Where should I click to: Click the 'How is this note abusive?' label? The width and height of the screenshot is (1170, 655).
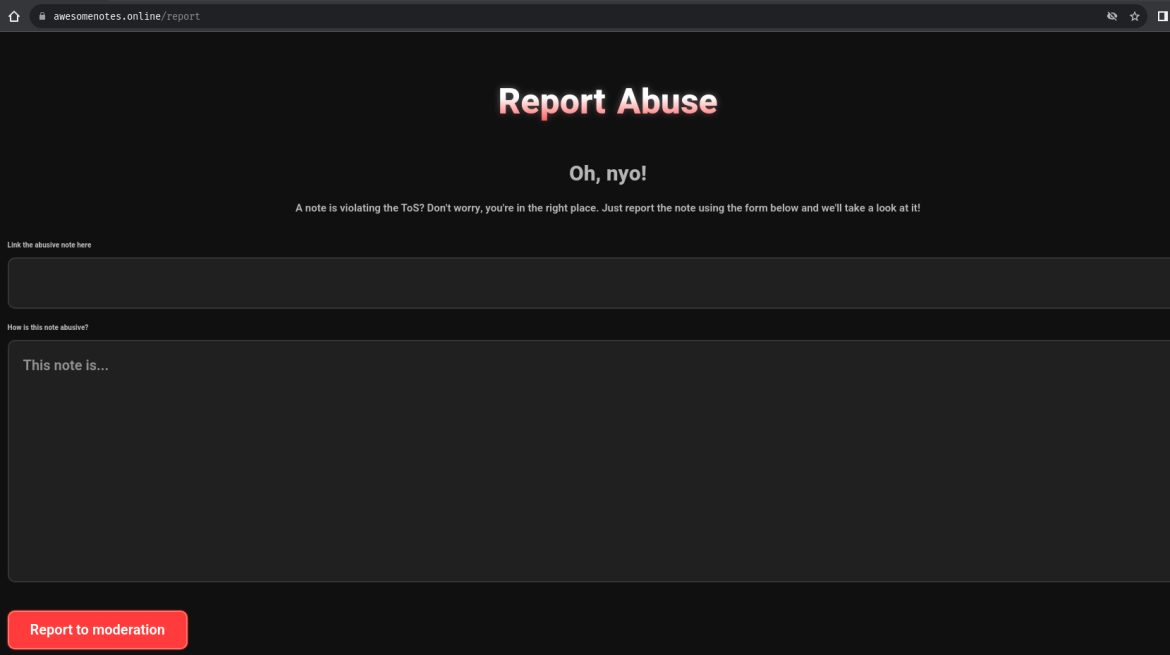48,327
